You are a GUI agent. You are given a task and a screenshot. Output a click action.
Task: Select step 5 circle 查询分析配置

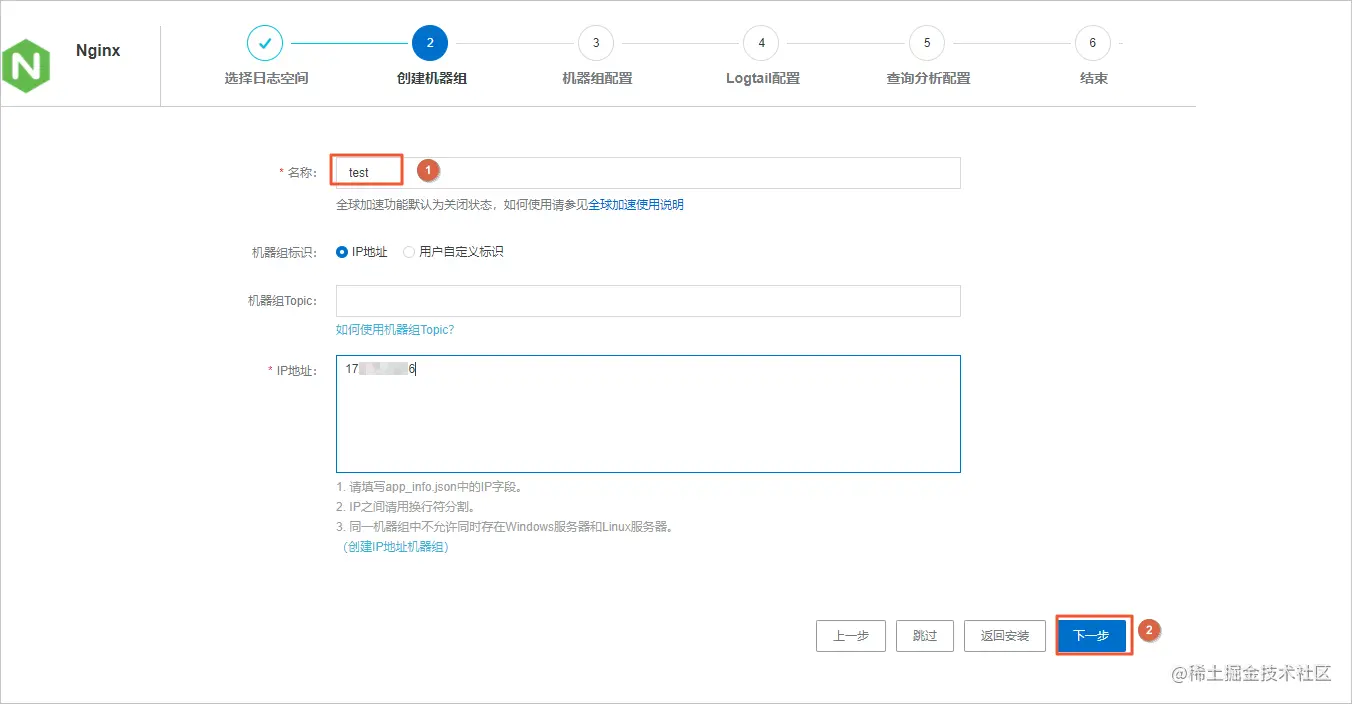pyautogui.click(x=927, y=43)
